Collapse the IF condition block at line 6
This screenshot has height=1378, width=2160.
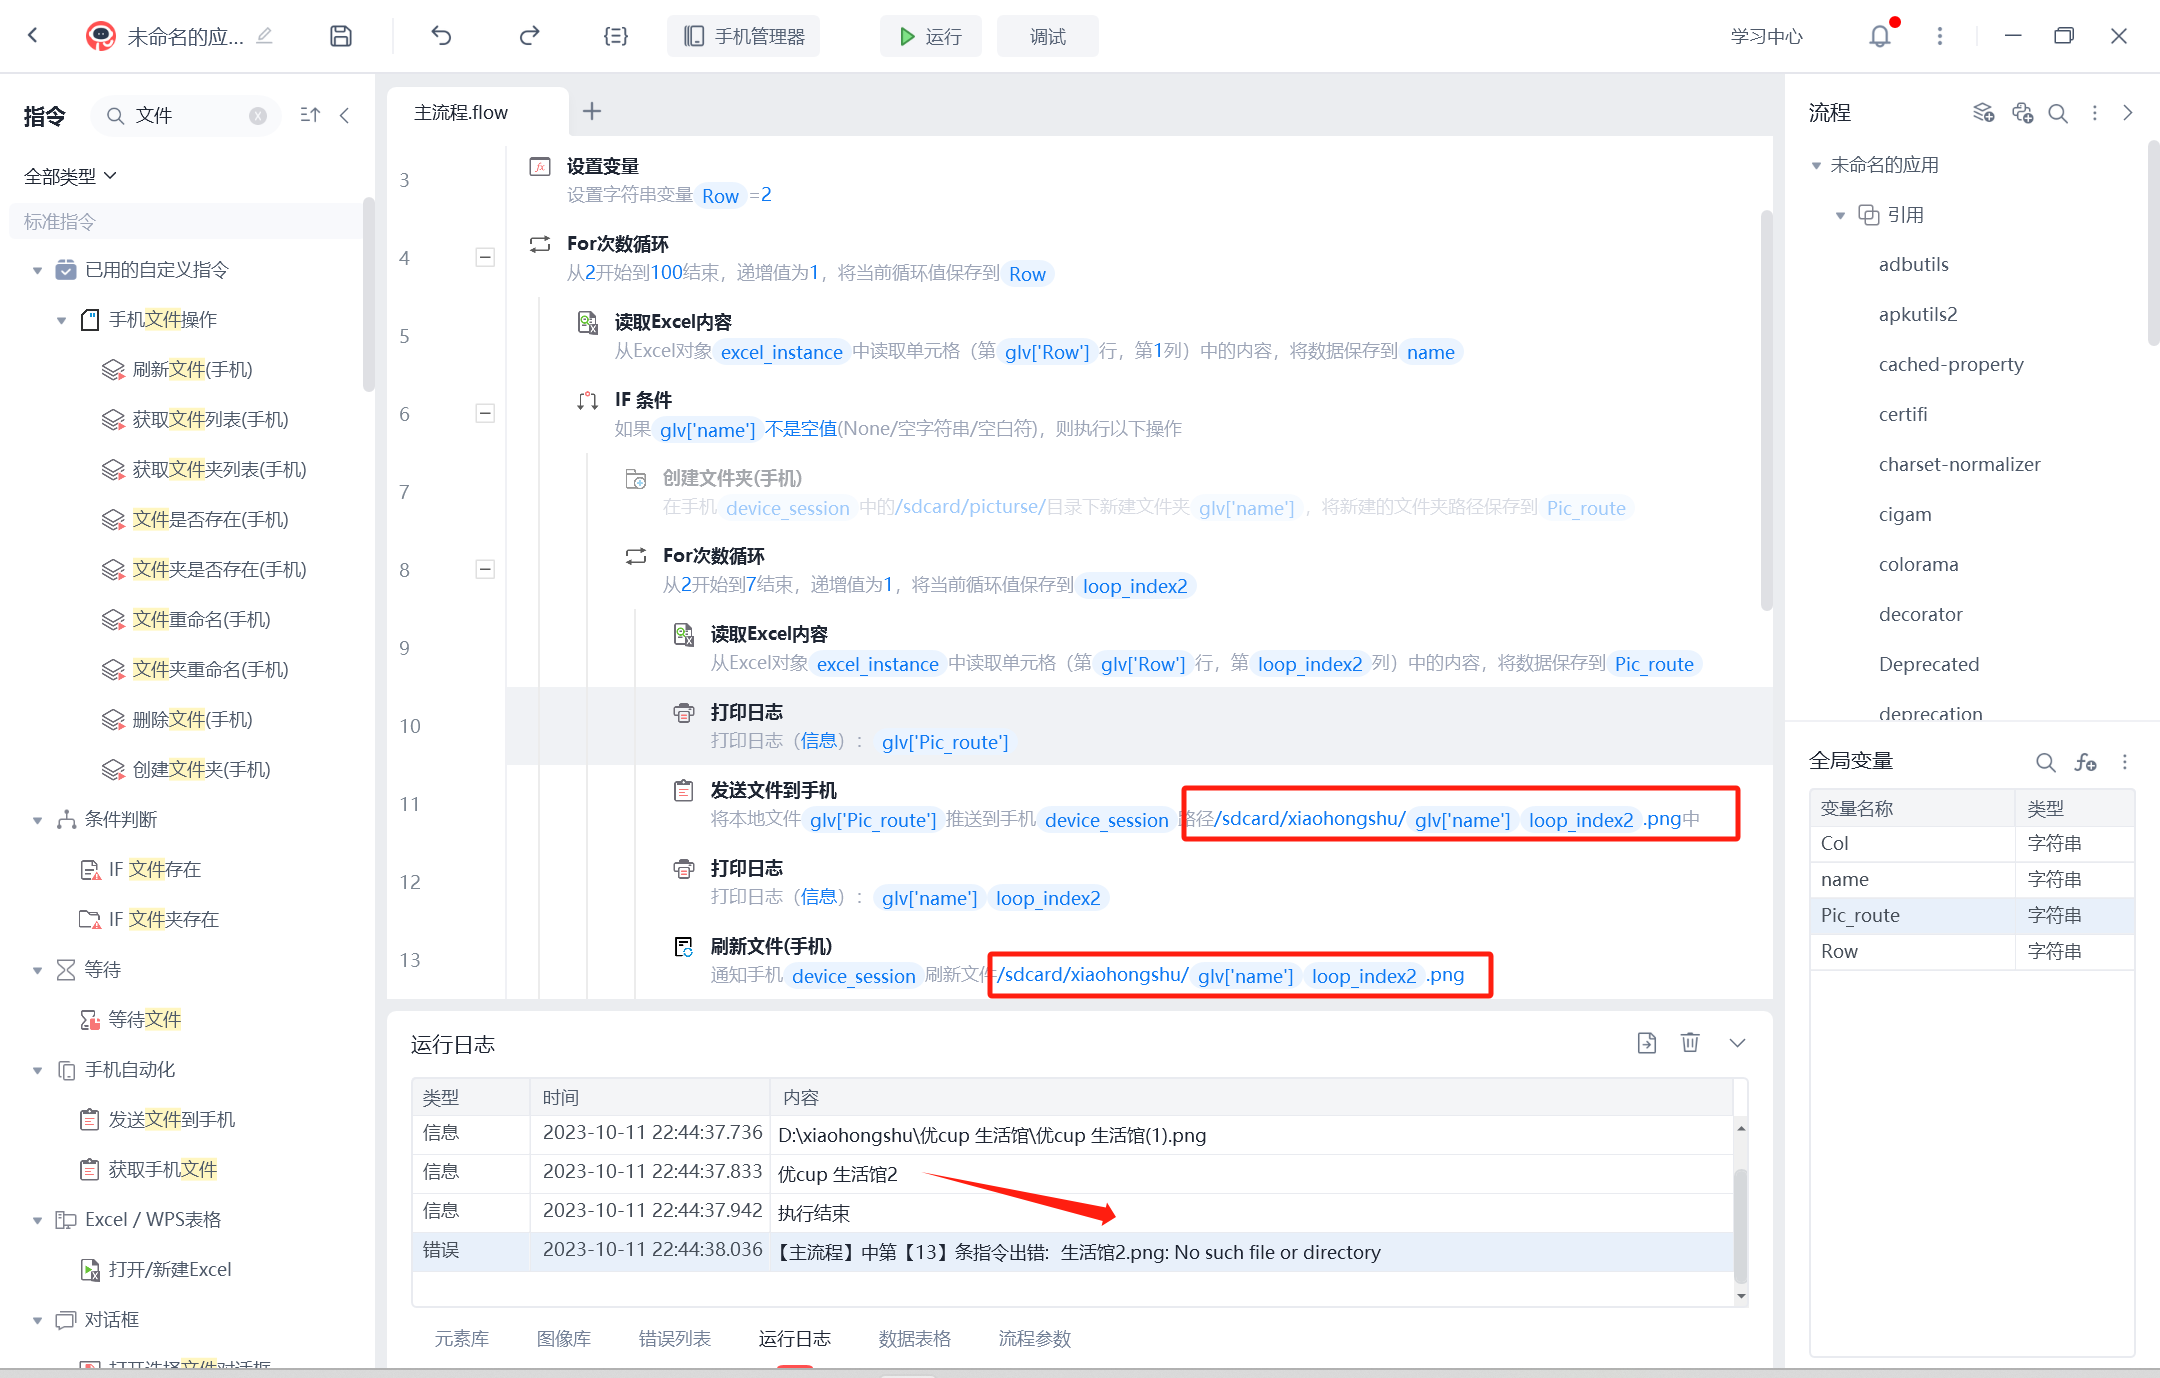(485, 414)
